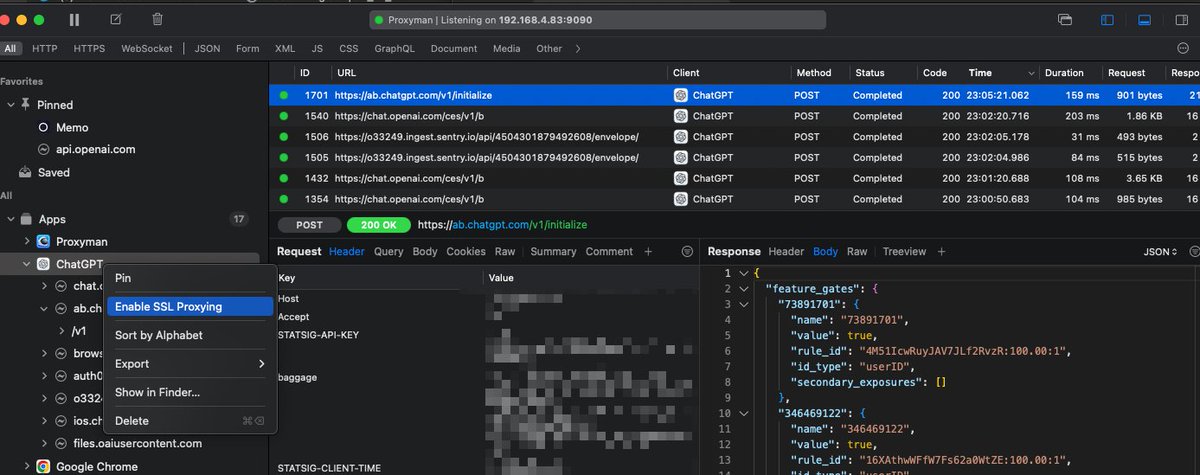Image resolution: width=1200 pixels, height=475 pixels.
Task: Add a Request tab with the plus icon
Action: tap(648, 251)
